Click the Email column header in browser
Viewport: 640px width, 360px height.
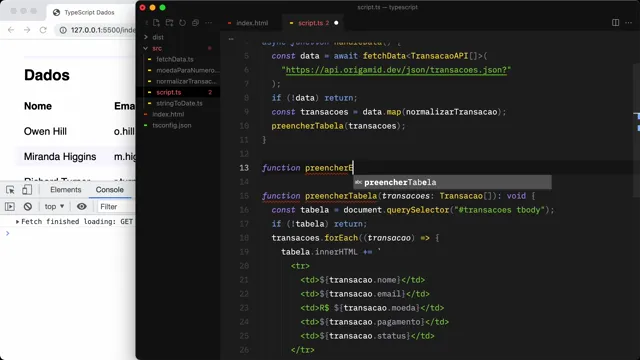coord(124,106)
